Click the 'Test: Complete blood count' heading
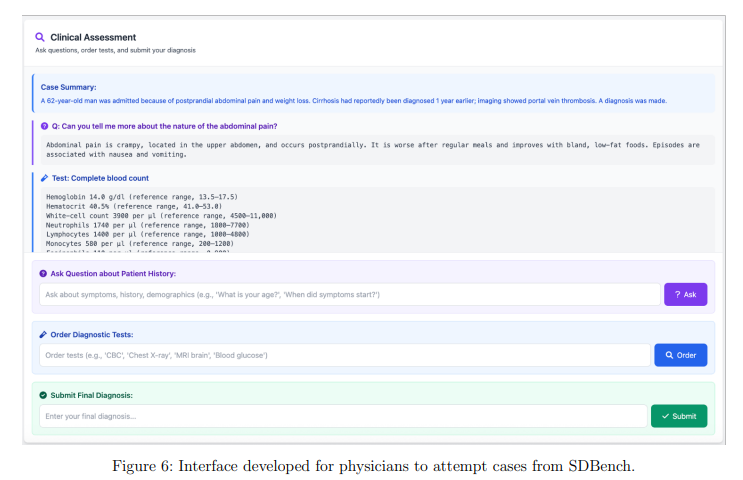The image size is (743, 480). tap(100, 178)
